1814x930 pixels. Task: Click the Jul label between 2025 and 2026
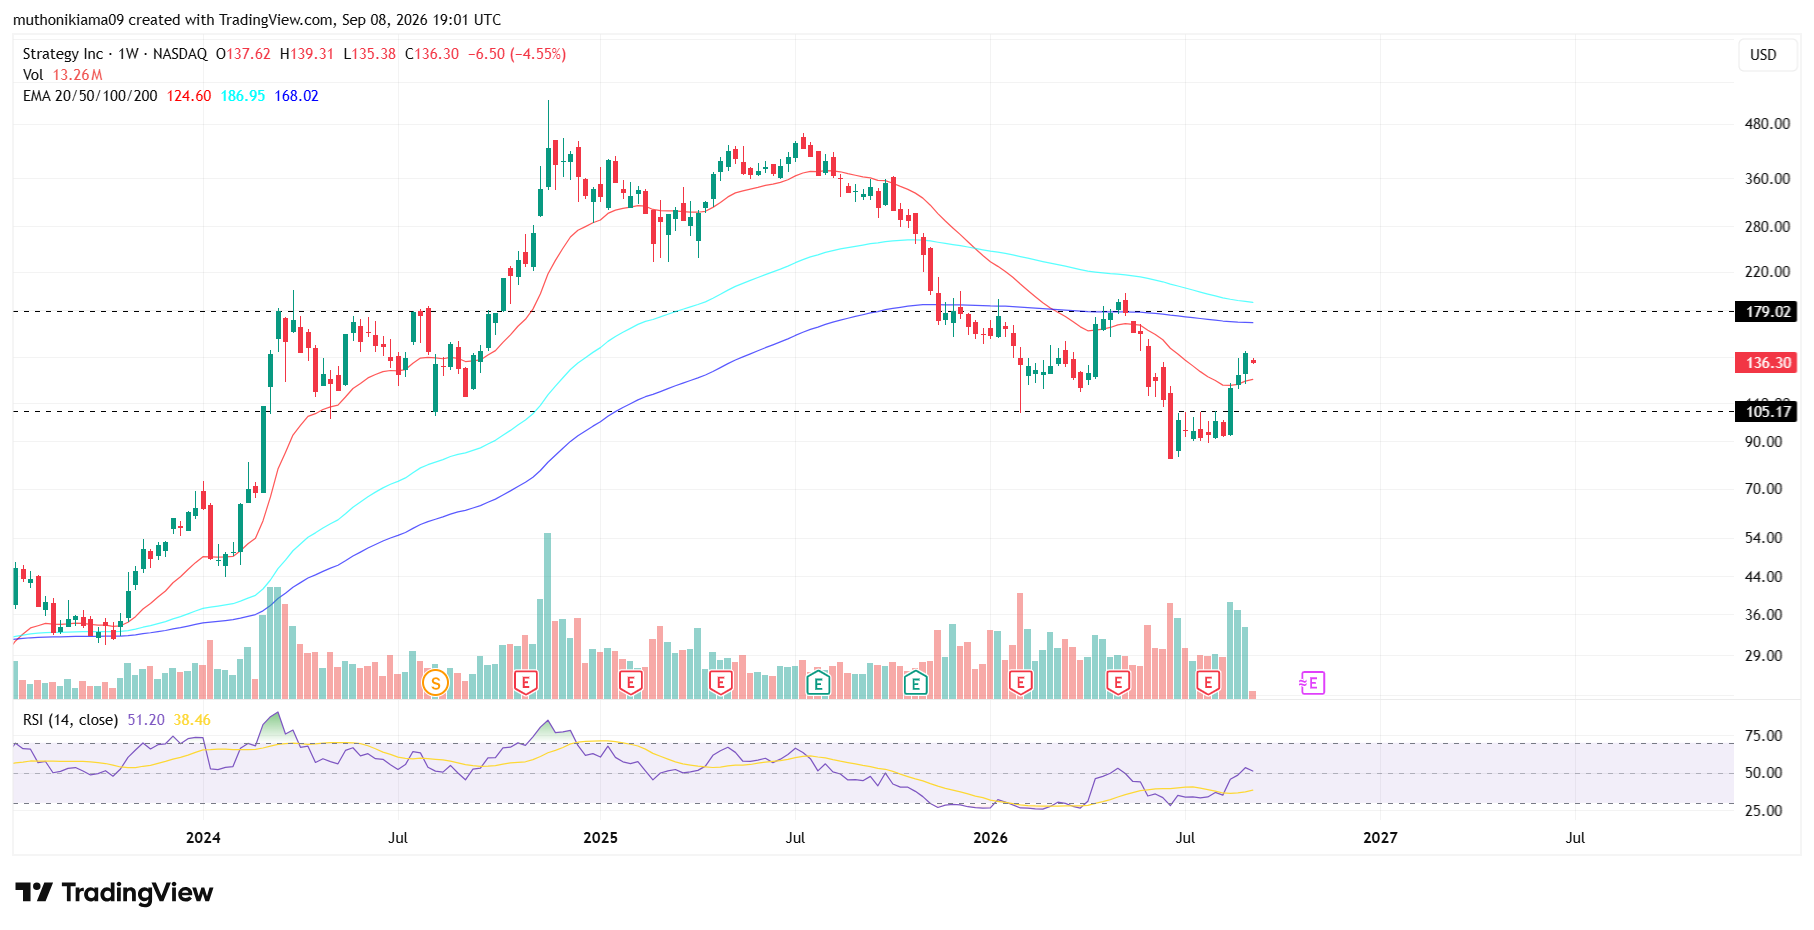[795, 838]
